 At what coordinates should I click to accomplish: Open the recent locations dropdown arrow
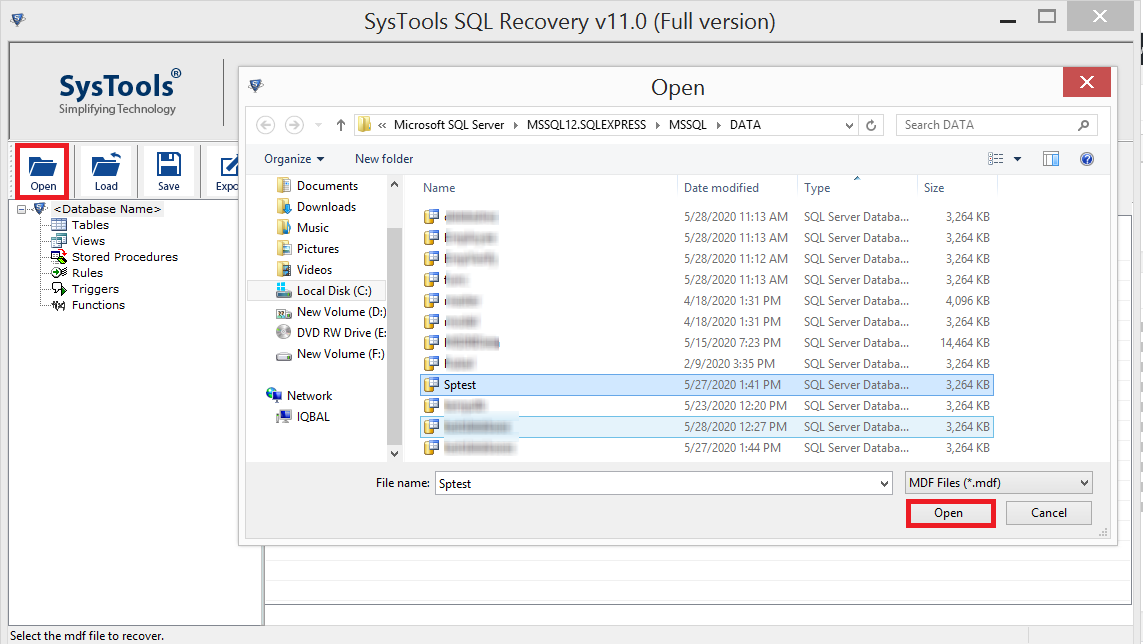[318, 125]
